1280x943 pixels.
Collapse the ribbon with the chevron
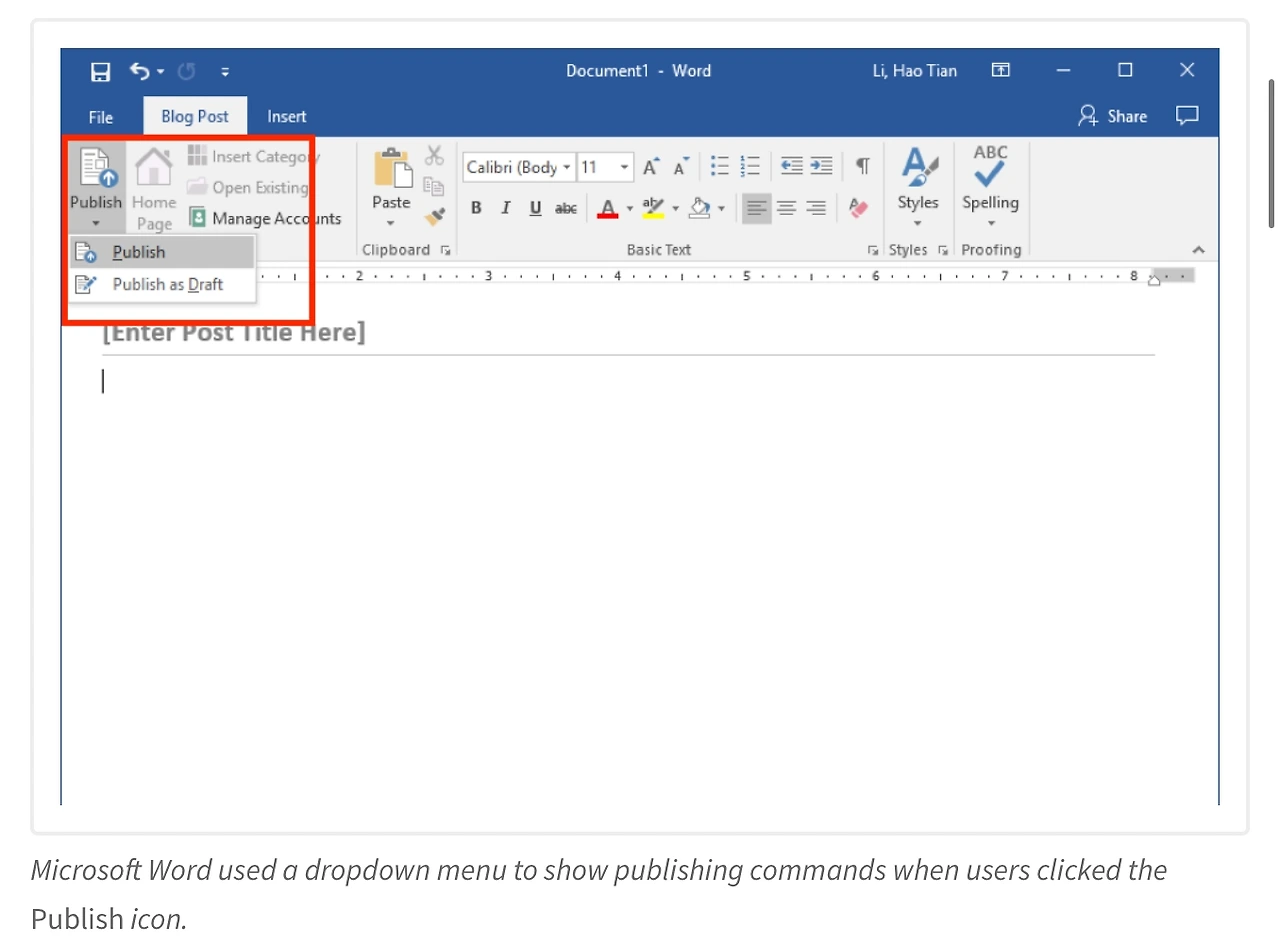click(1198, 250)
